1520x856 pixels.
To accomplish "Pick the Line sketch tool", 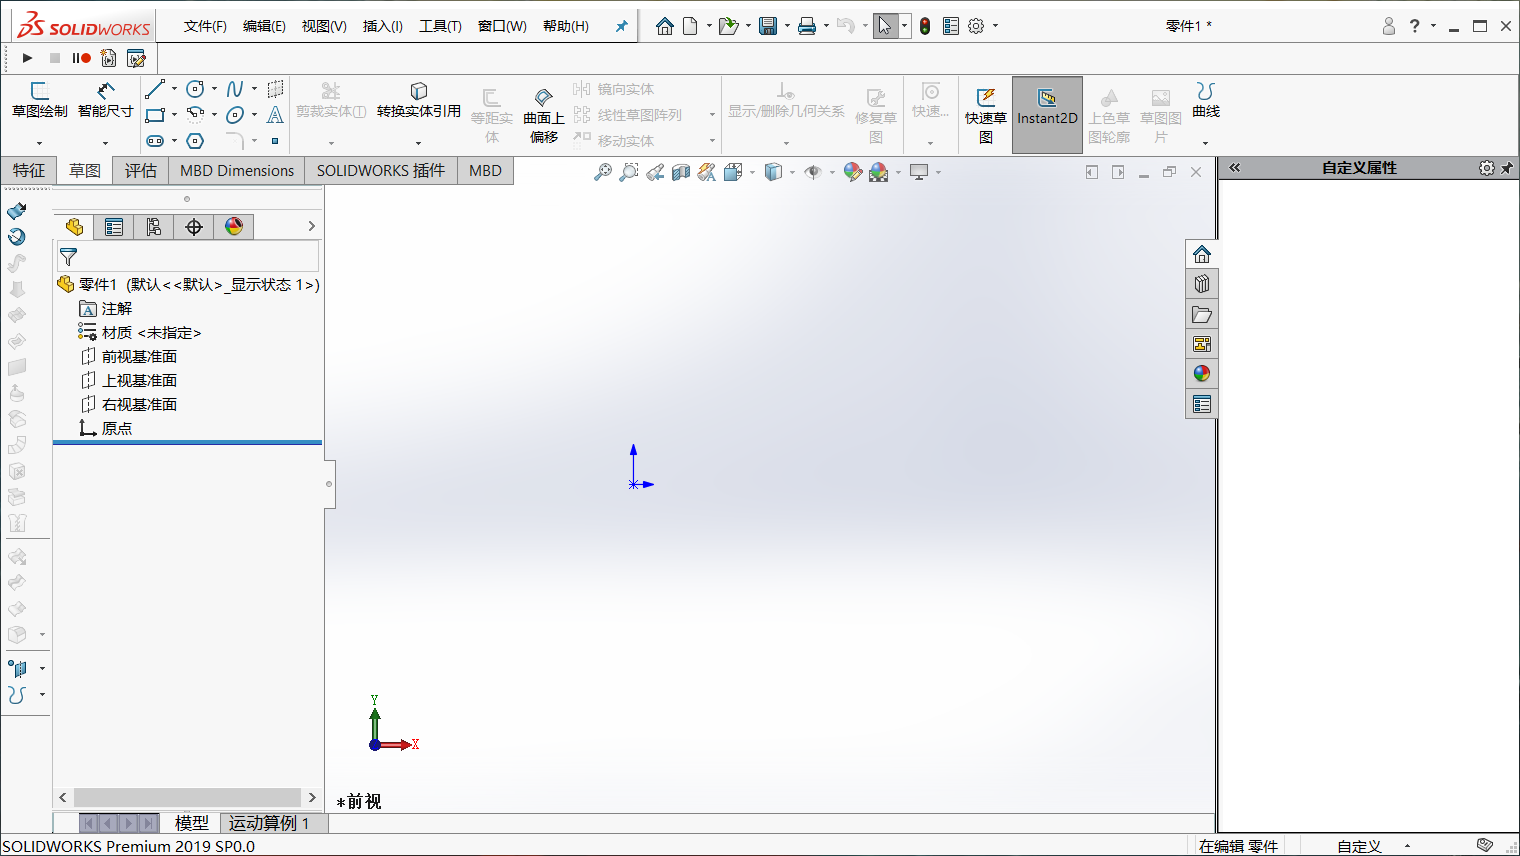I will click(154, 89).
